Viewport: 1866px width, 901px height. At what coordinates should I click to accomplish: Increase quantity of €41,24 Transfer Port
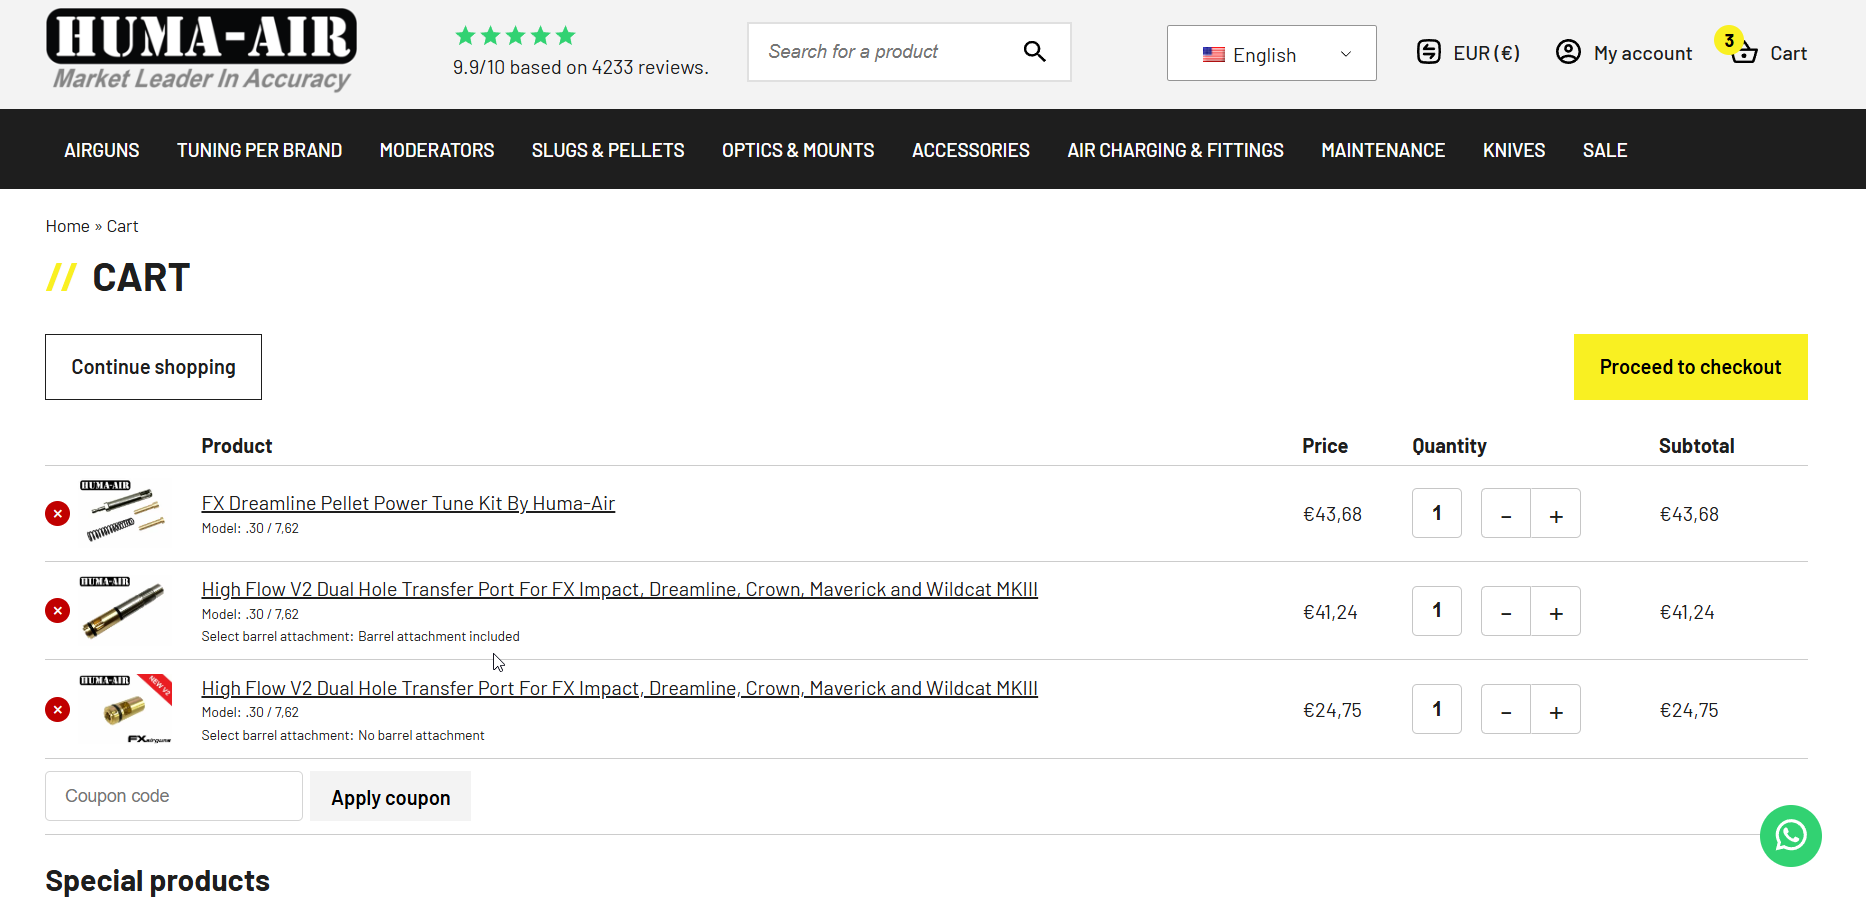(x=1556, y=611)
